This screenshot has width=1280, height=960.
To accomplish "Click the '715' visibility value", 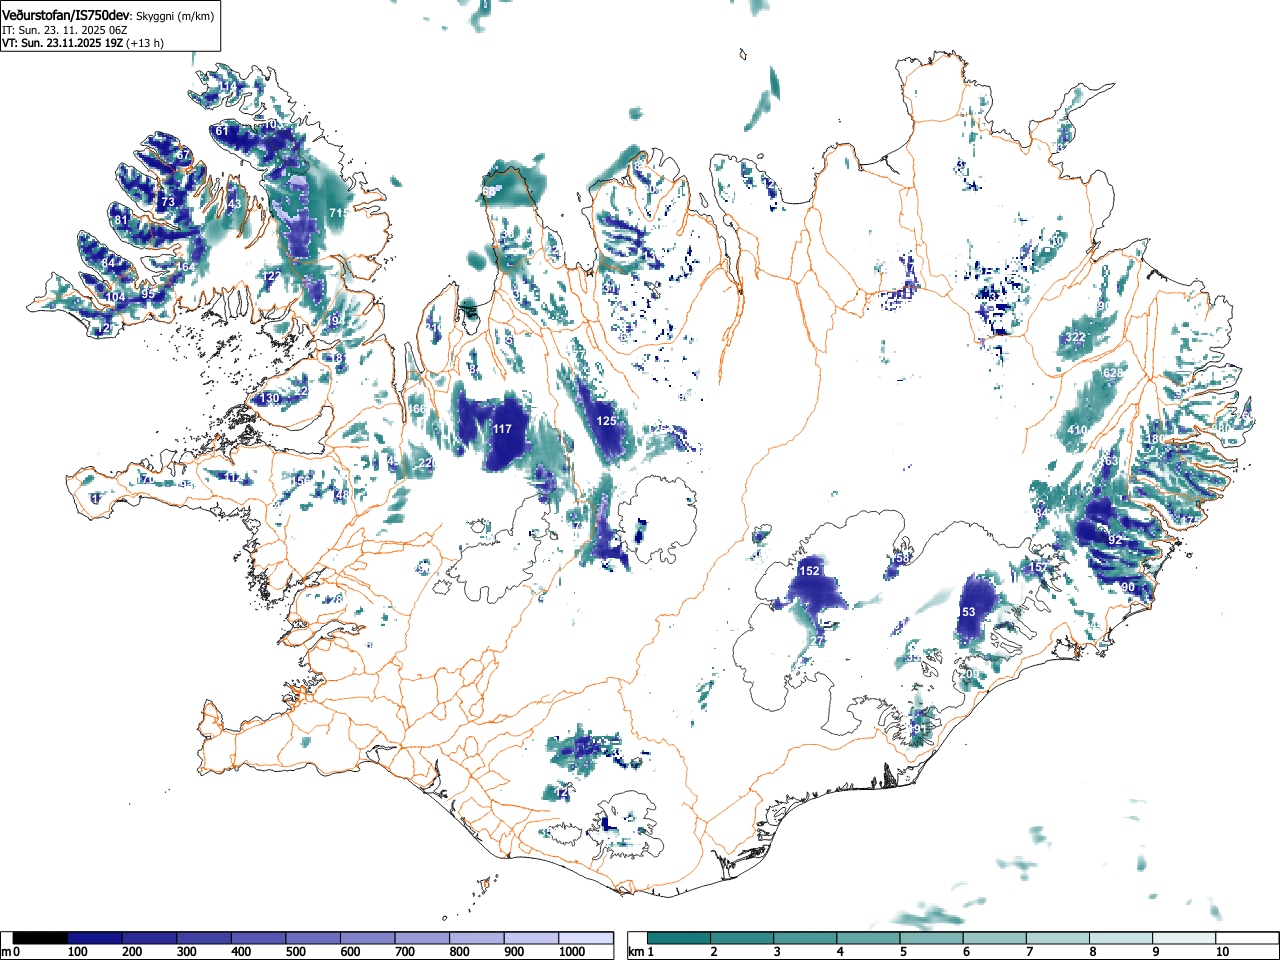I will 338,213.
